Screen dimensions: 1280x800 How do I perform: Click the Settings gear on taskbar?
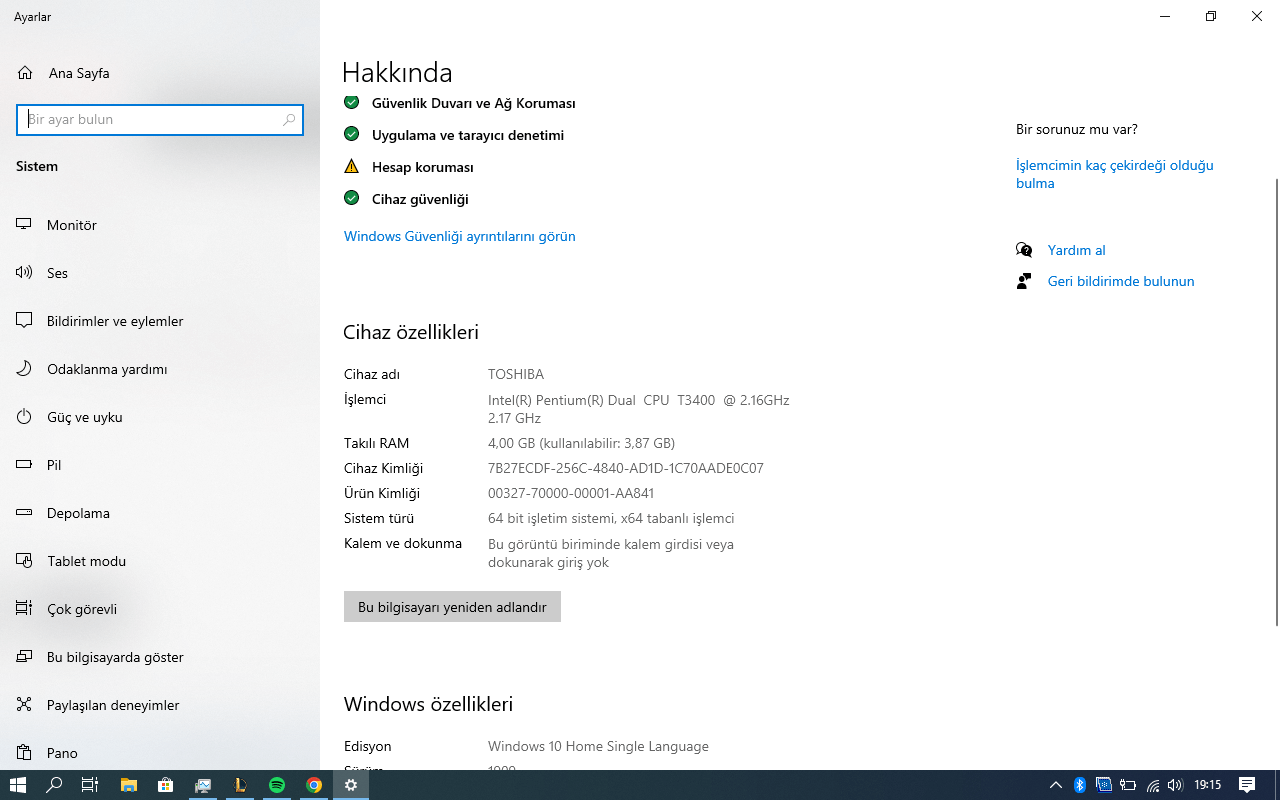click(x=351, y=785)
